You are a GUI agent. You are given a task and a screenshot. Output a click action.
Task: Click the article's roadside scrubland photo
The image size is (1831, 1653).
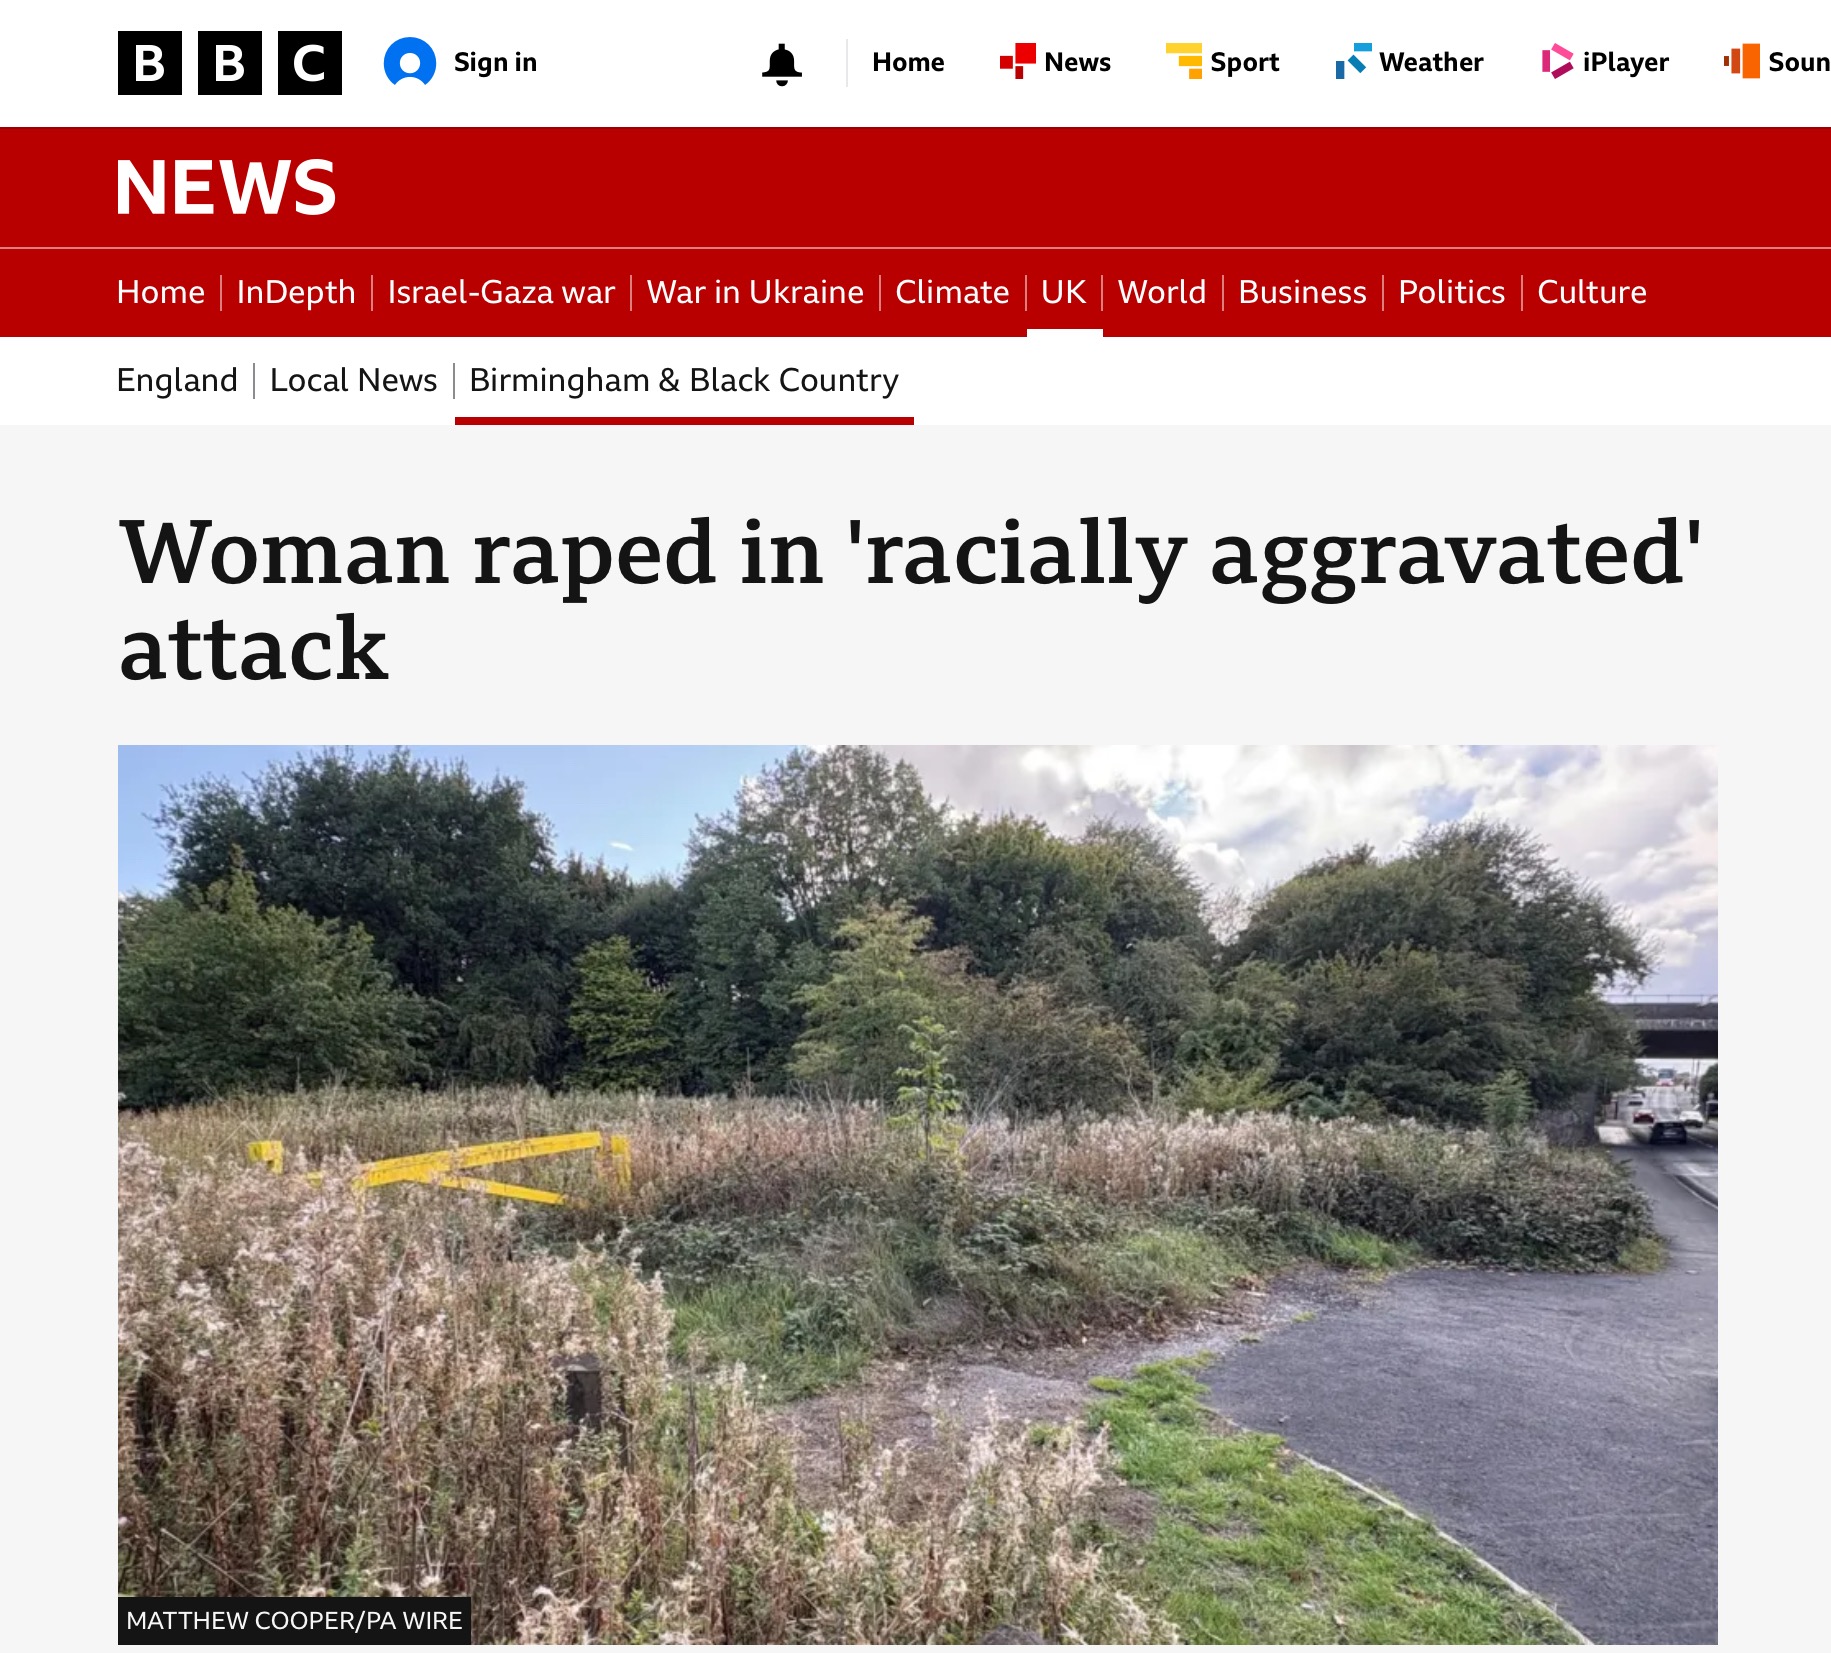point(917,1194)
